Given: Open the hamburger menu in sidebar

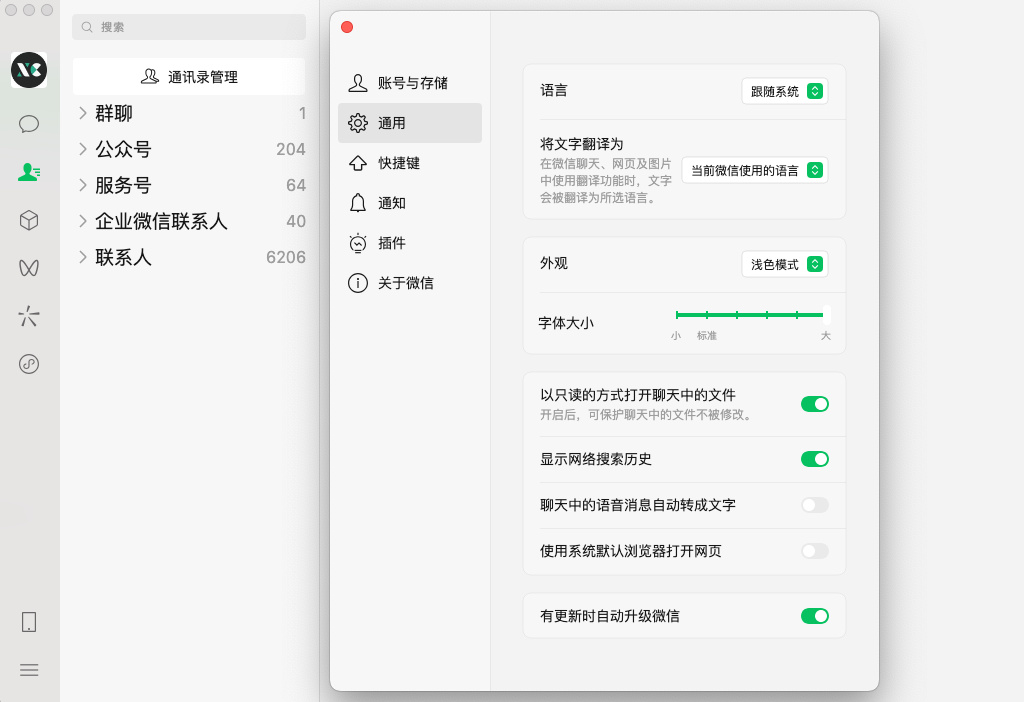Looking at the screenshot, I should 29,670.
